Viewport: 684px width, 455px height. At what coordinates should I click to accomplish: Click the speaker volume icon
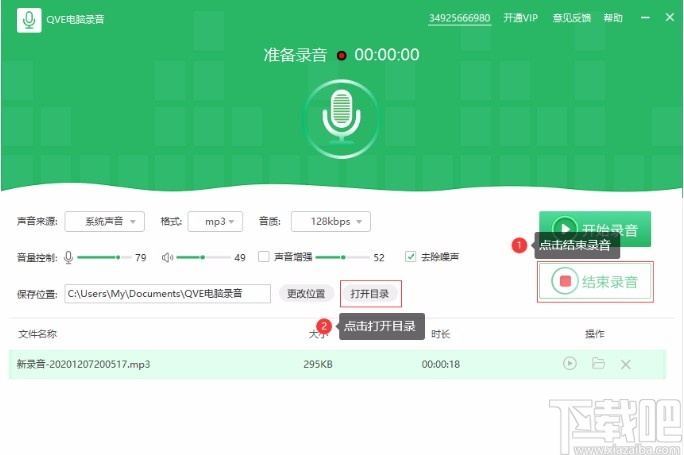tap(167, 257)
